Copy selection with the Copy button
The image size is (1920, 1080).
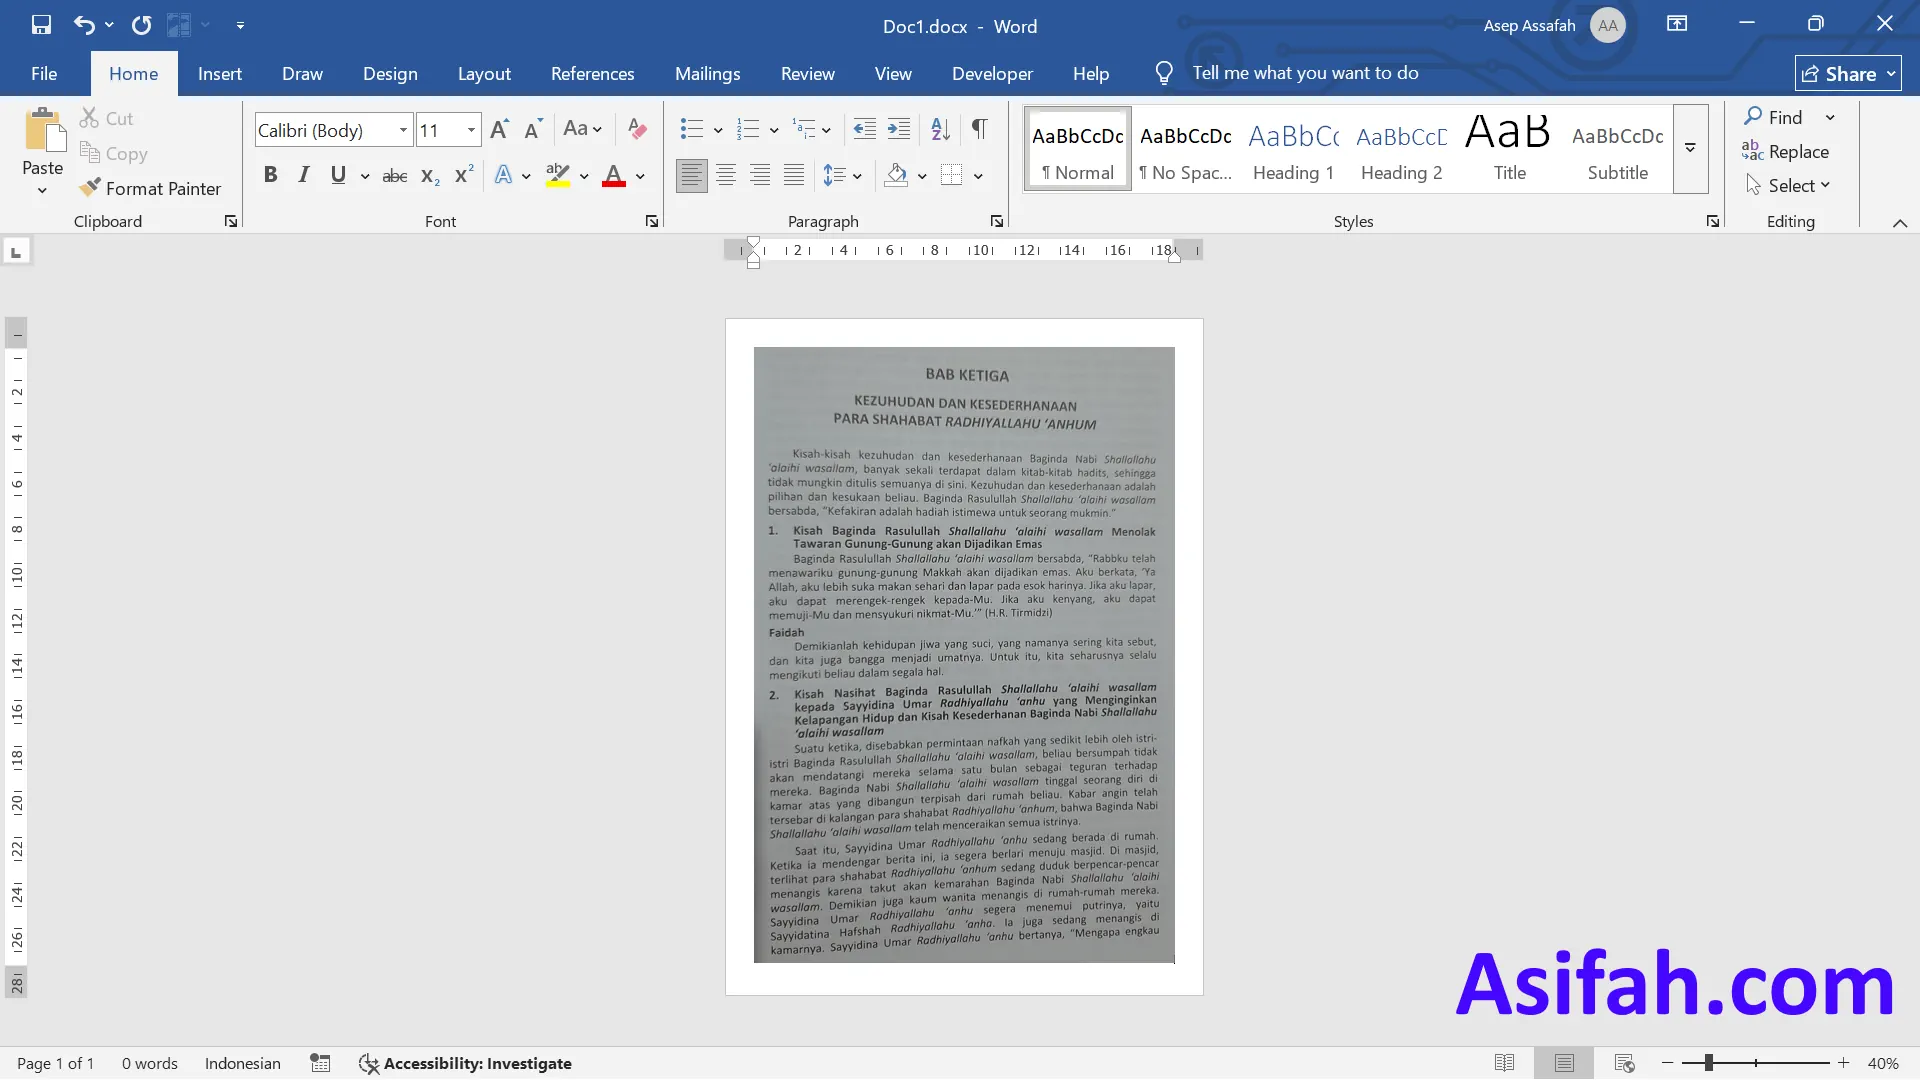pyautogui.click(x=113, y=153)
